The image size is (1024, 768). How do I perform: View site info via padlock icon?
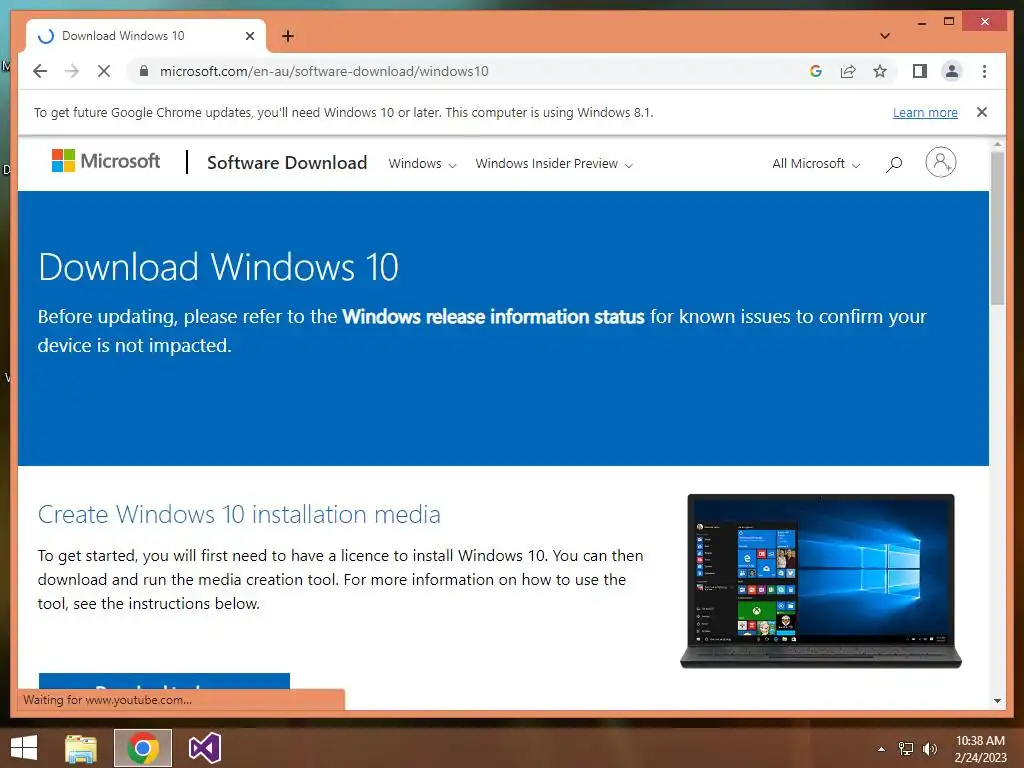(x=144, y=71)
